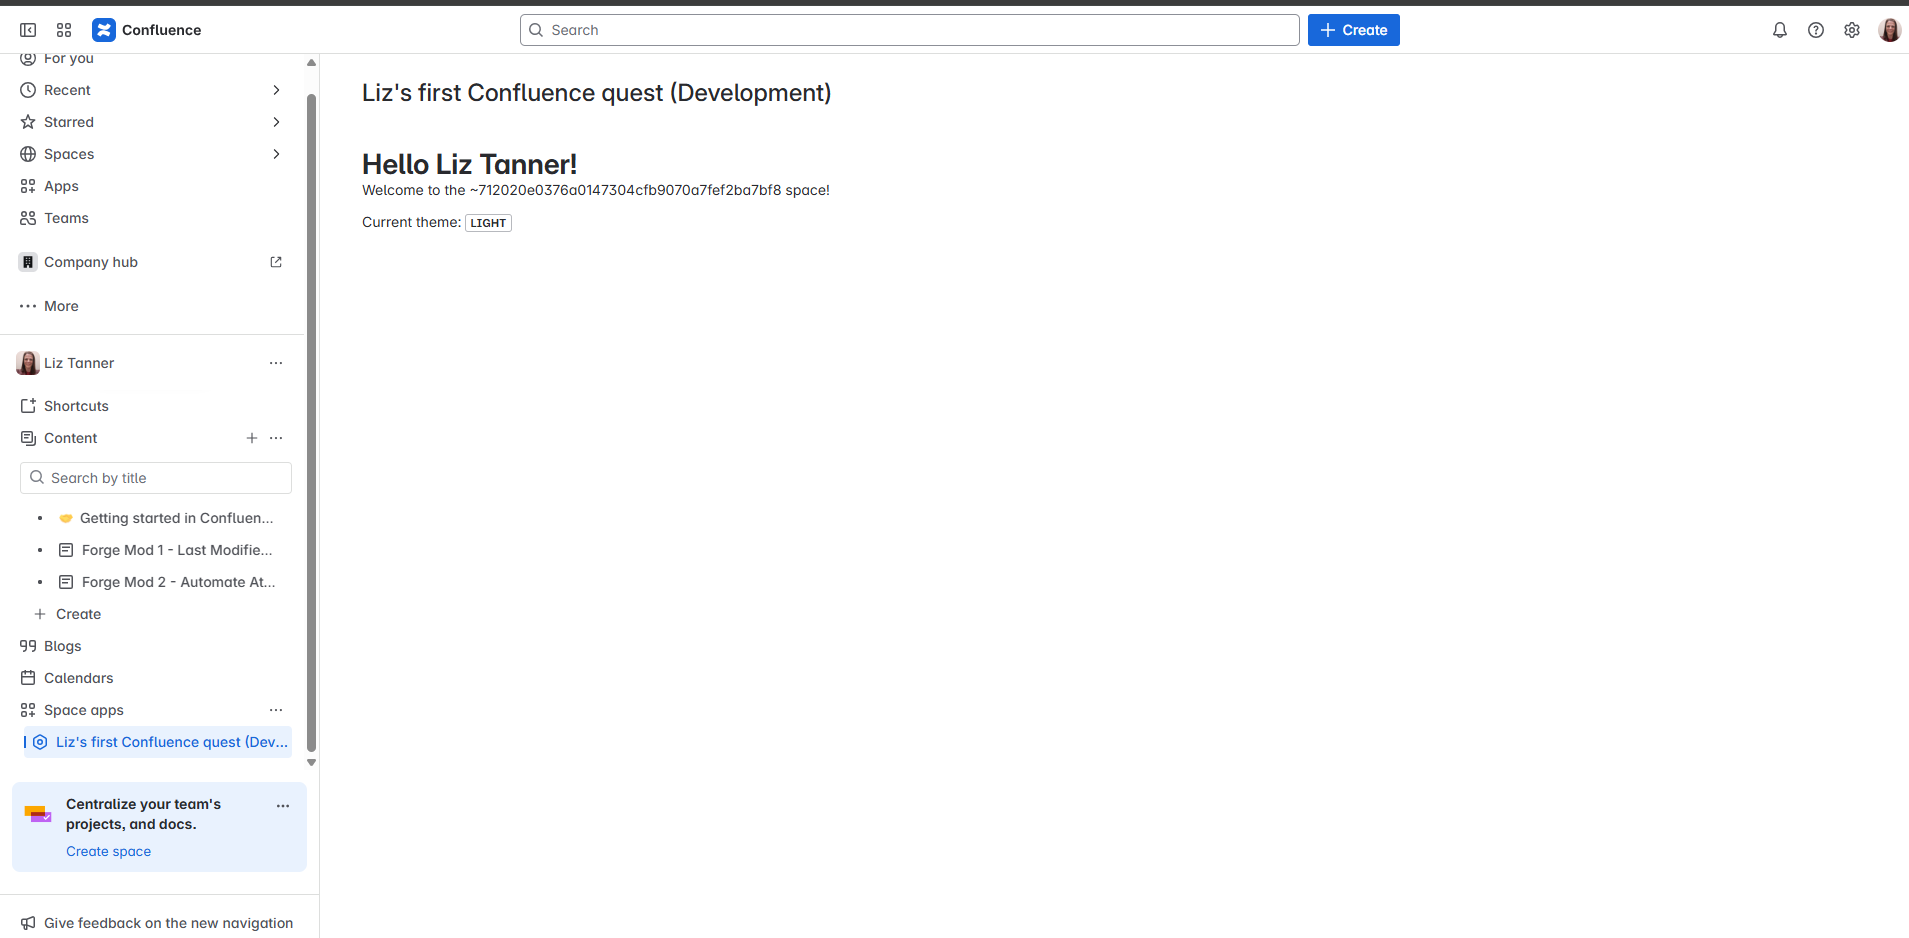Open Getting started in Confluence page
The width and height of the screenshot is (1909, 938).
(x=176, y=518)
